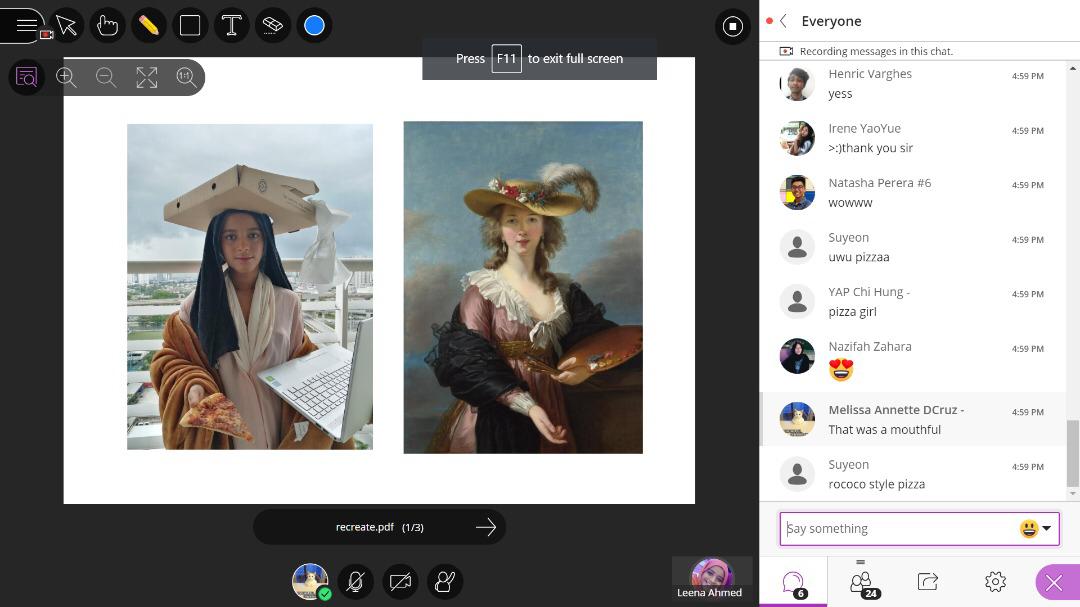The image size is (1080, 607).
Task: Select the pointer arrow tool
Action: (67, 26)
